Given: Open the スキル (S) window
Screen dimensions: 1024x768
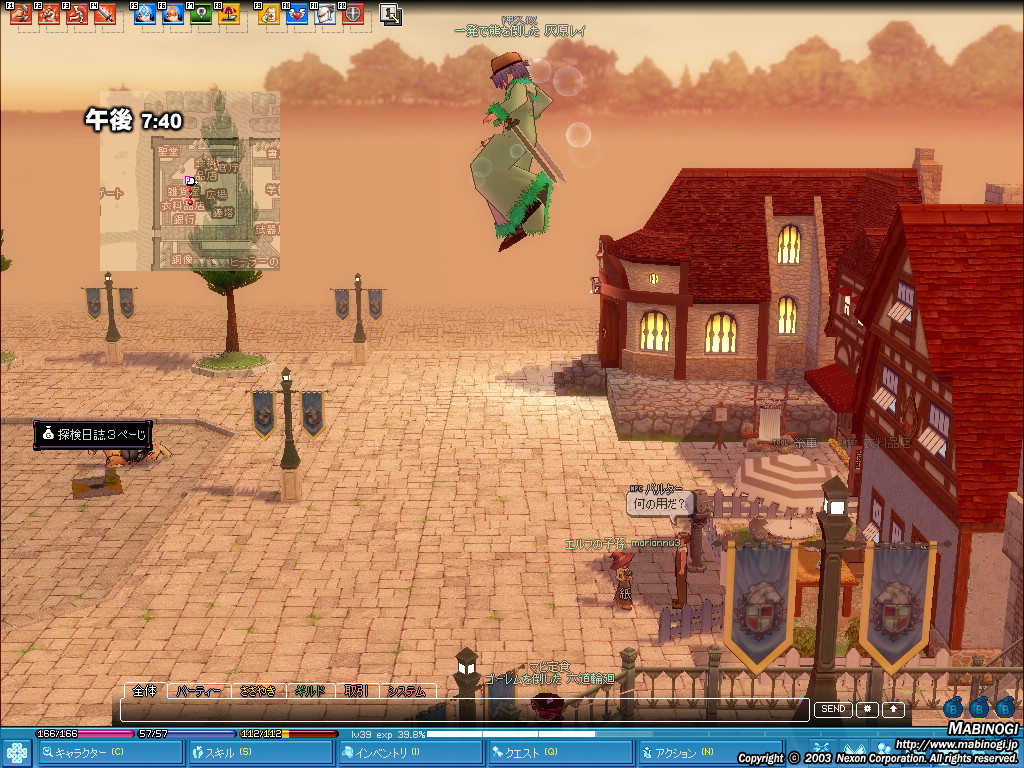Looking at the screenshot, I should [x=259, y=753].
